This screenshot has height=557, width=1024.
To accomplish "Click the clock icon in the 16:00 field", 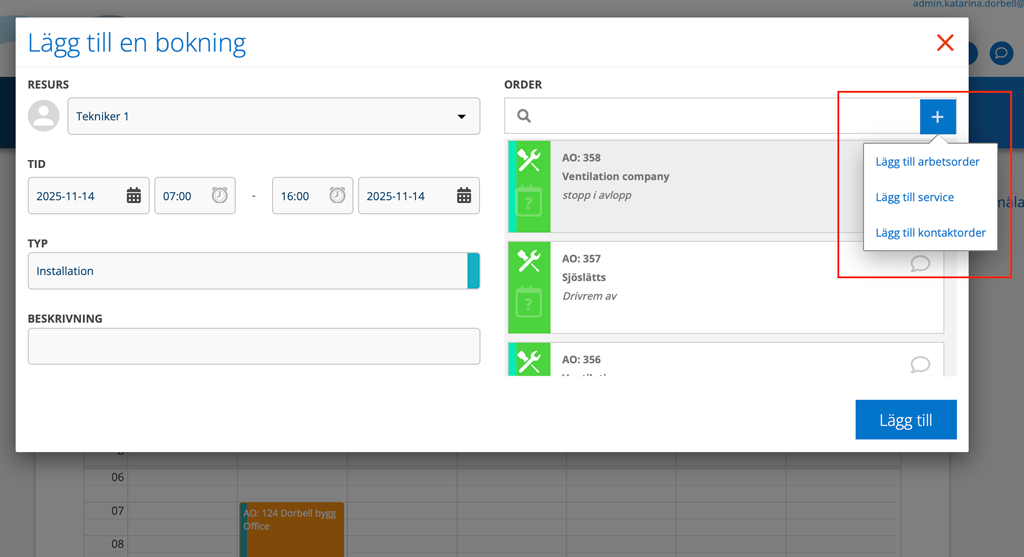I will pyautogui.click(x=337, y=196).
